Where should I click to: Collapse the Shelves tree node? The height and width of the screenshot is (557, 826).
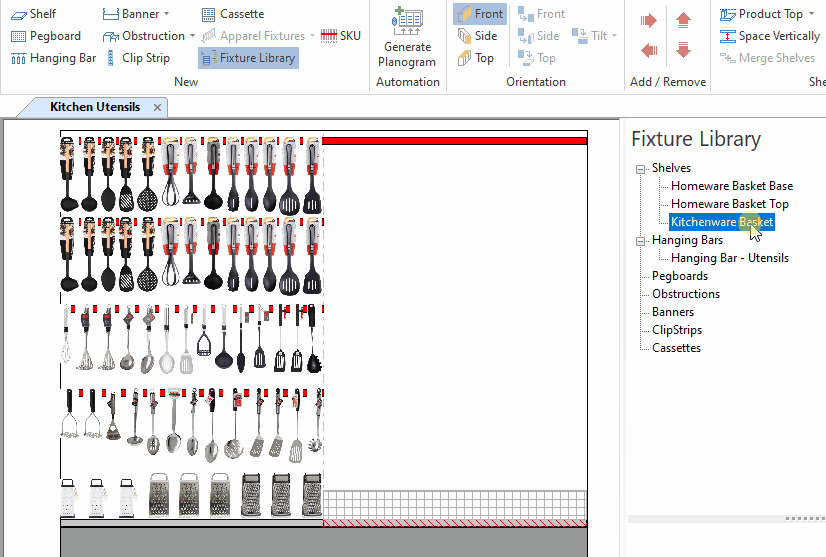pos(641,169)
